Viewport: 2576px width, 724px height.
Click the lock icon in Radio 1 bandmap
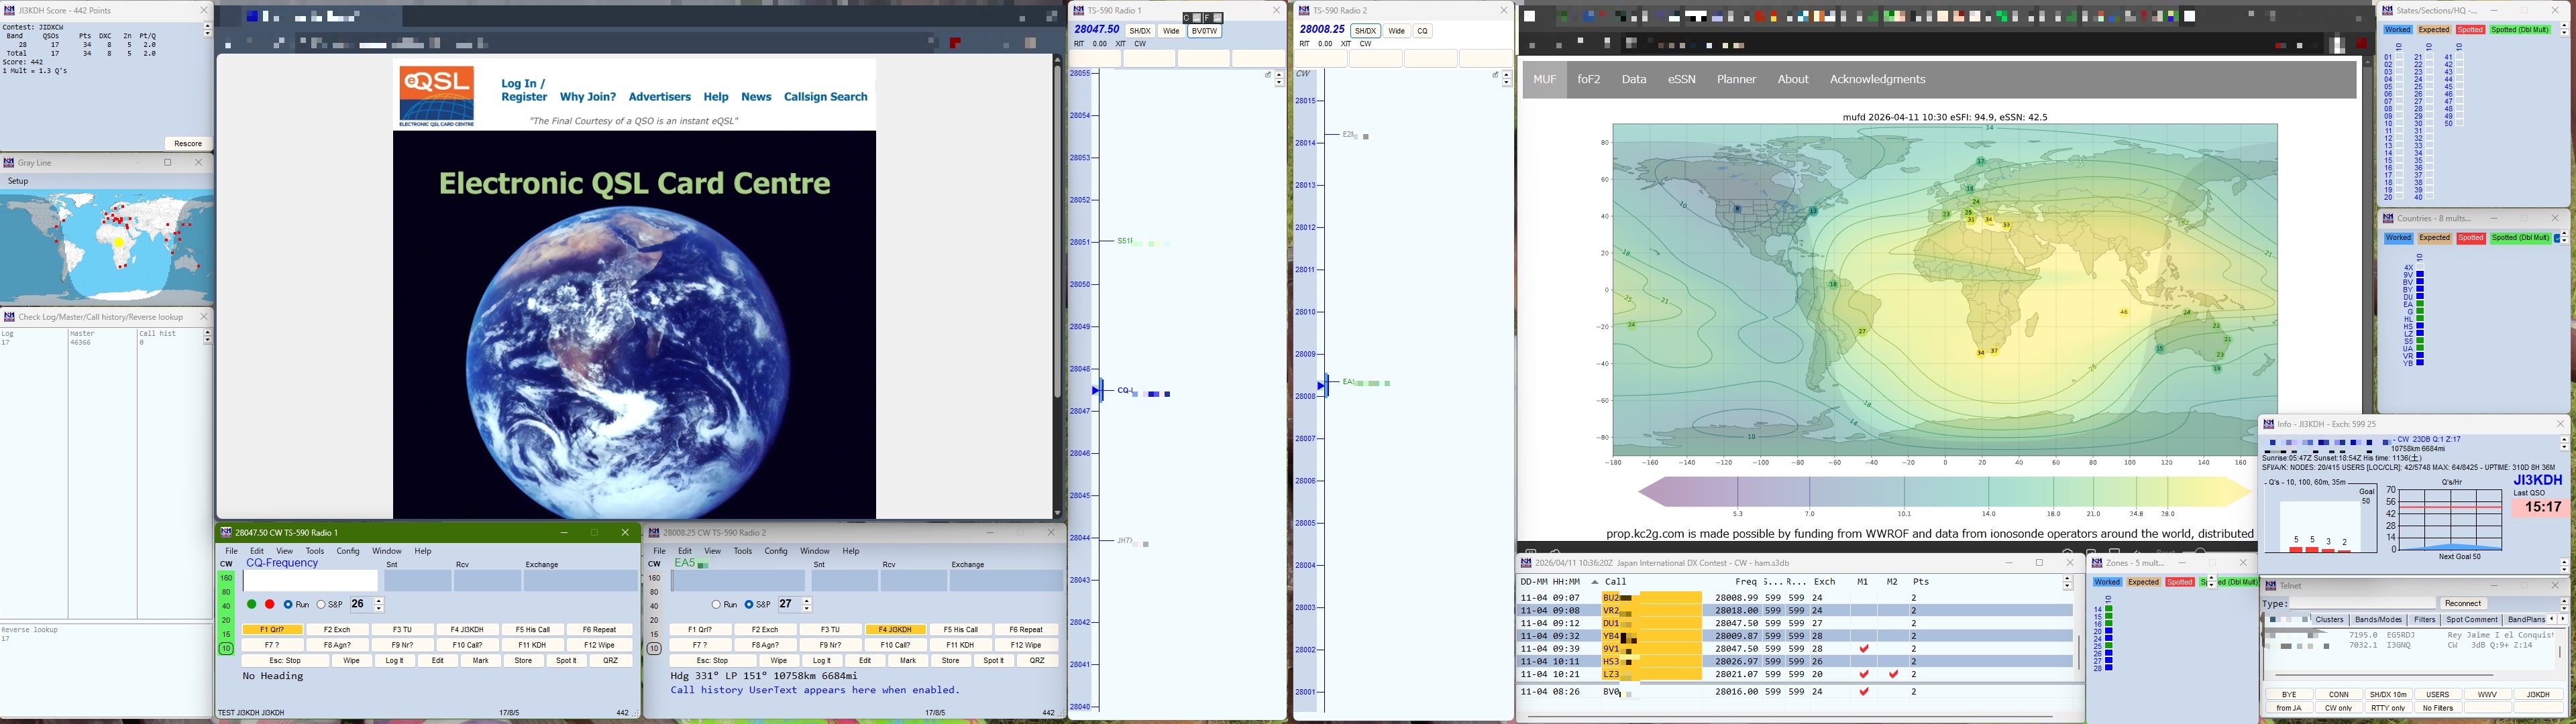1268,74
